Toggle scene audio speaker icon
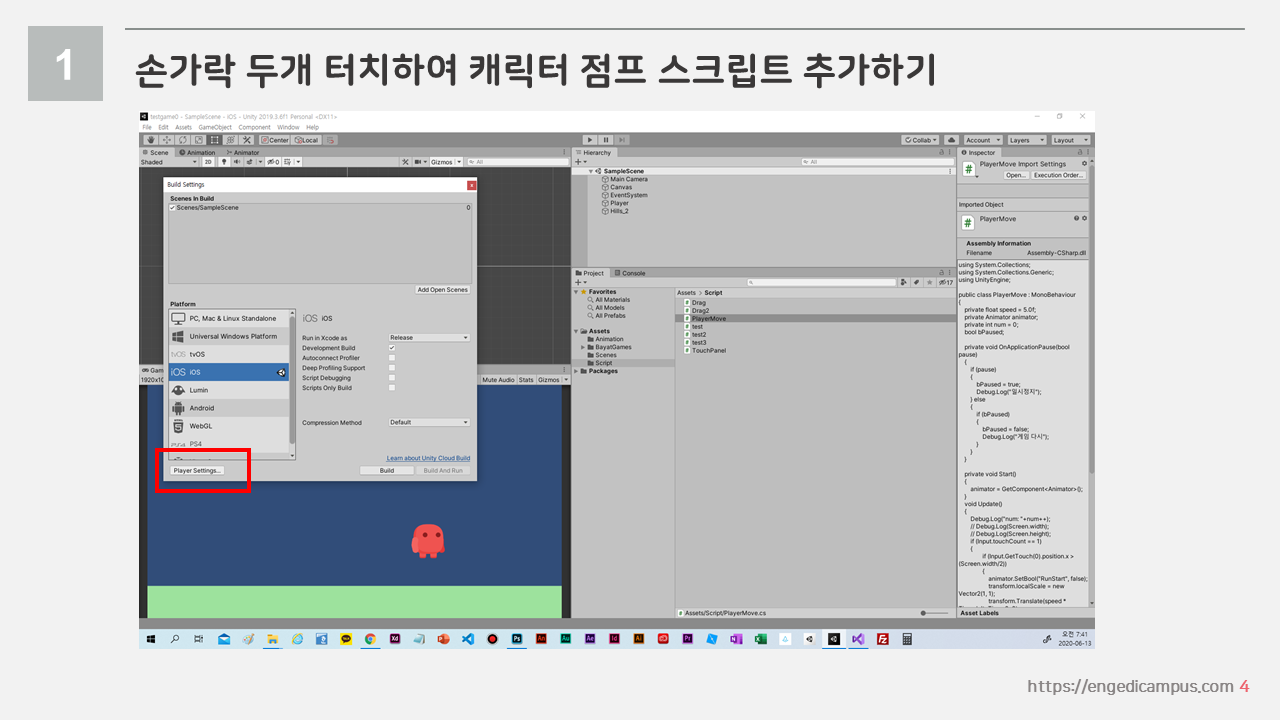This screenshot has width=1280, height=720. [x=238, y=162]
